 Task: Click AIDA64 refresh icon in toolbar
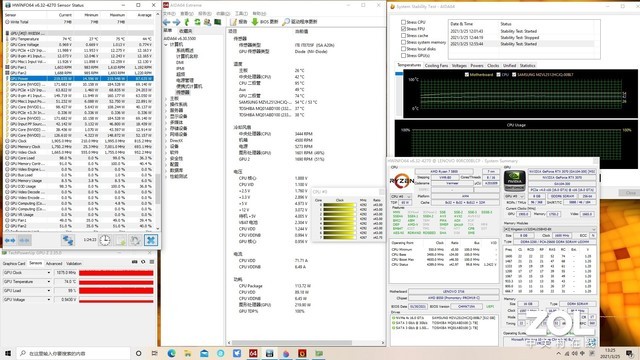click(x=197, y=22)
